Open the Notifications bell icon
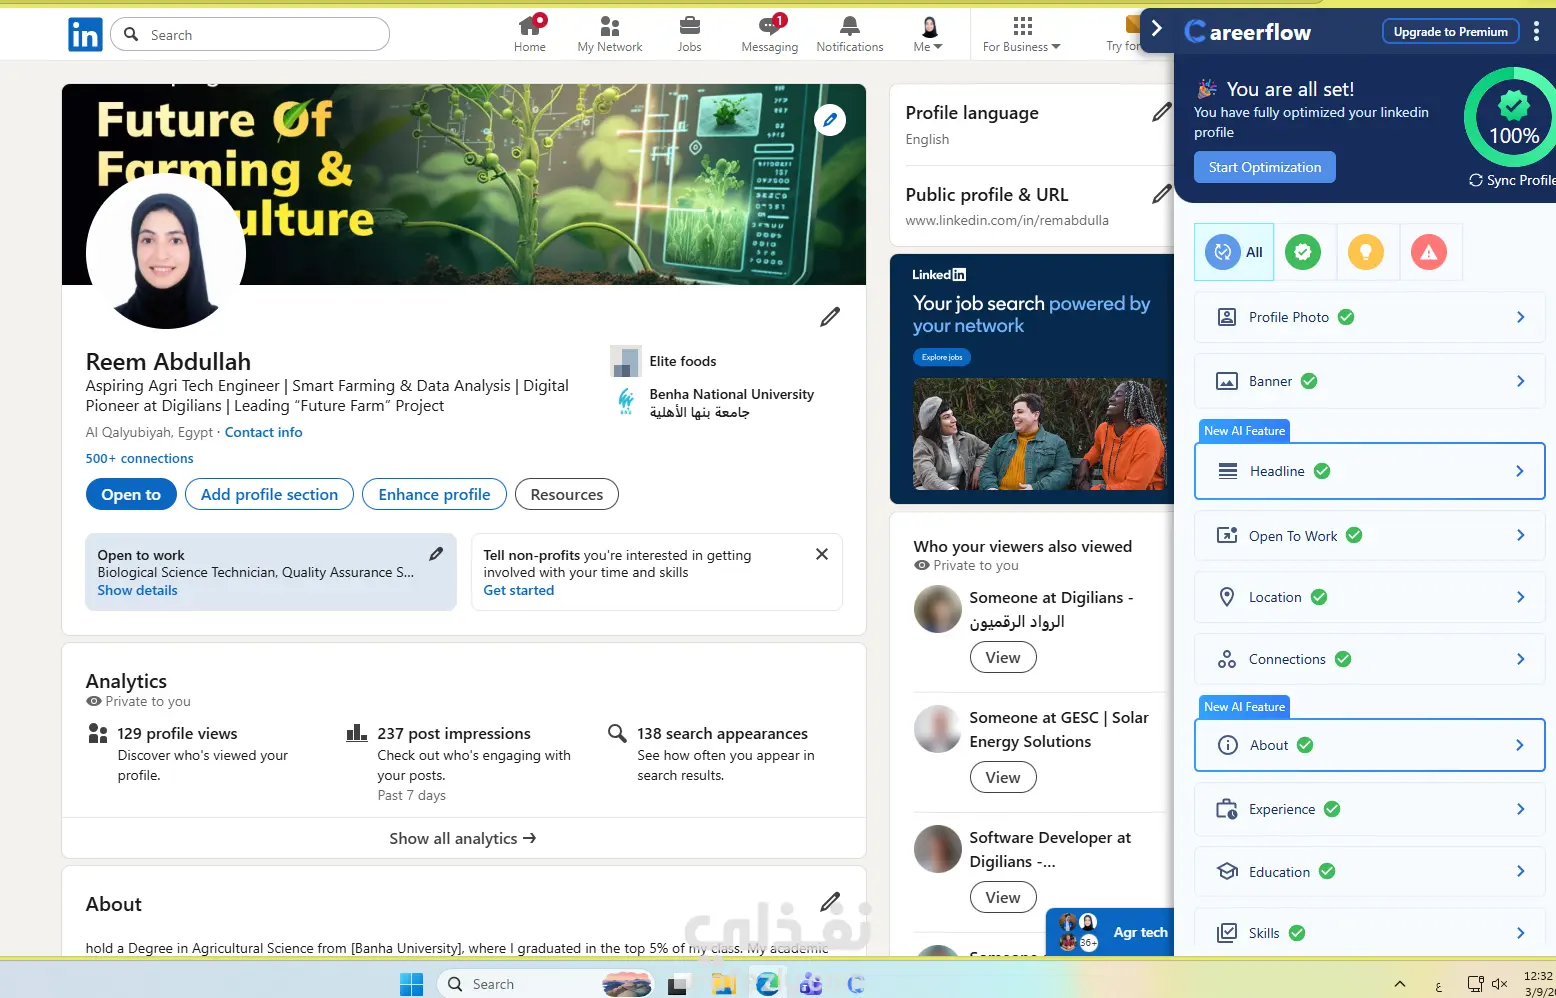 850,26
